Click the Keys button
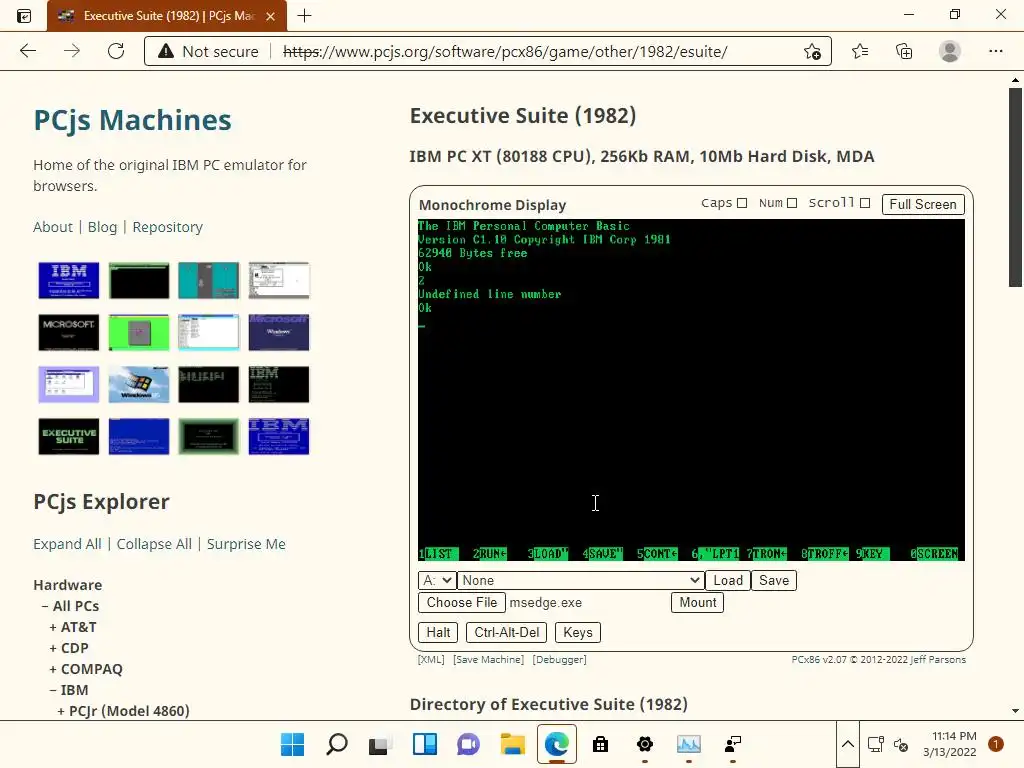1024x768 pixels. 578,632
